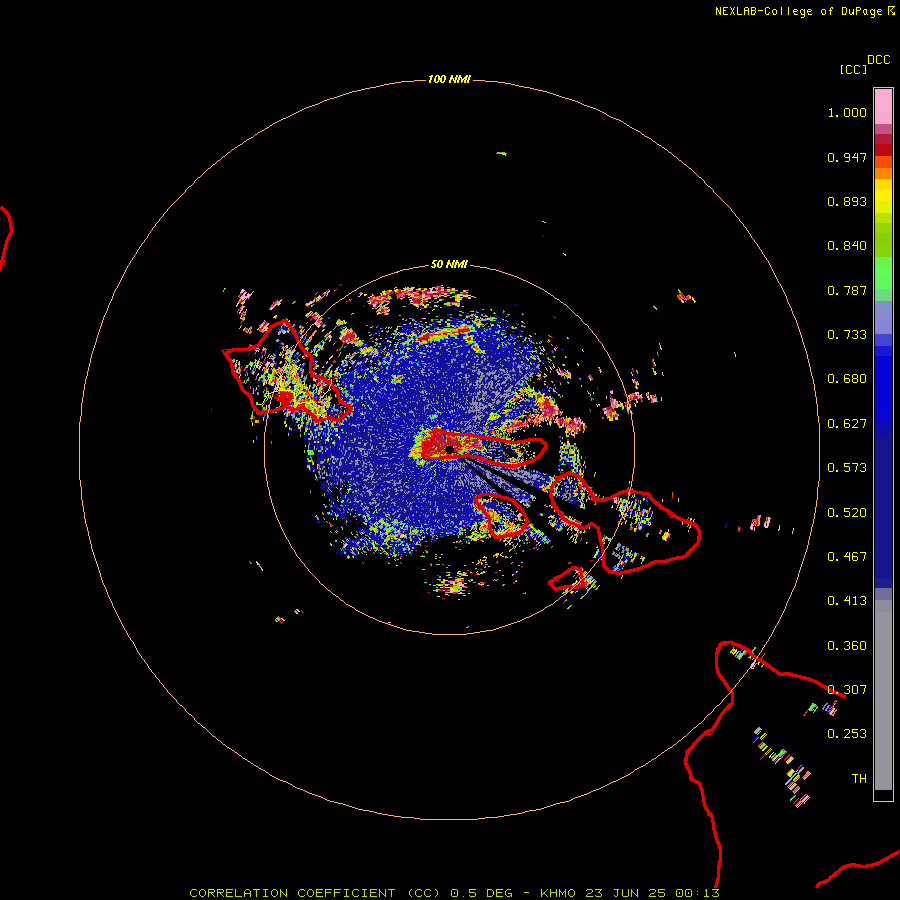Click the pink top segment of color scale

(x=883, y=107)
